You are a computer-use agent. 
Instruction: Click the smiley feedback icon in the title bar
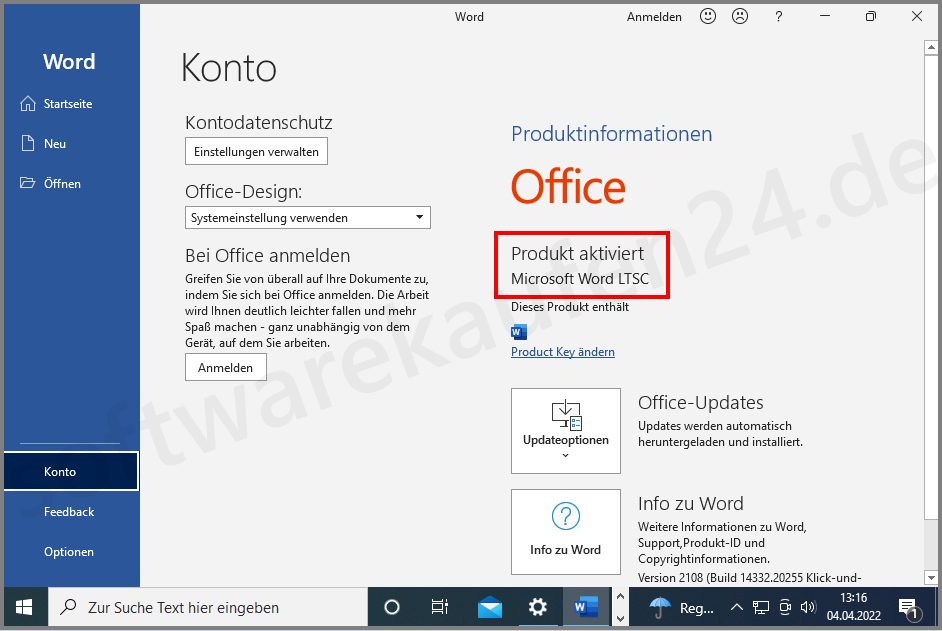708,16
